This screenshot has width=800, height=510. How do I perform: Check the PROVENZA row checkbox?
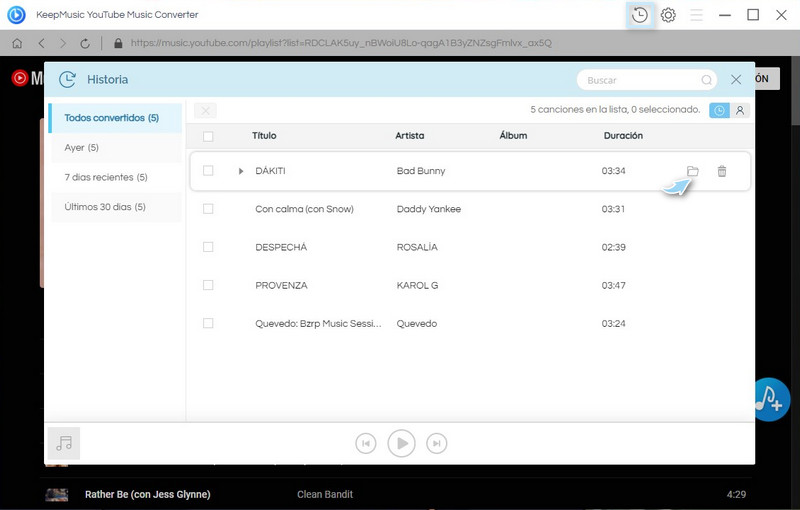click(x=208, y=285)
